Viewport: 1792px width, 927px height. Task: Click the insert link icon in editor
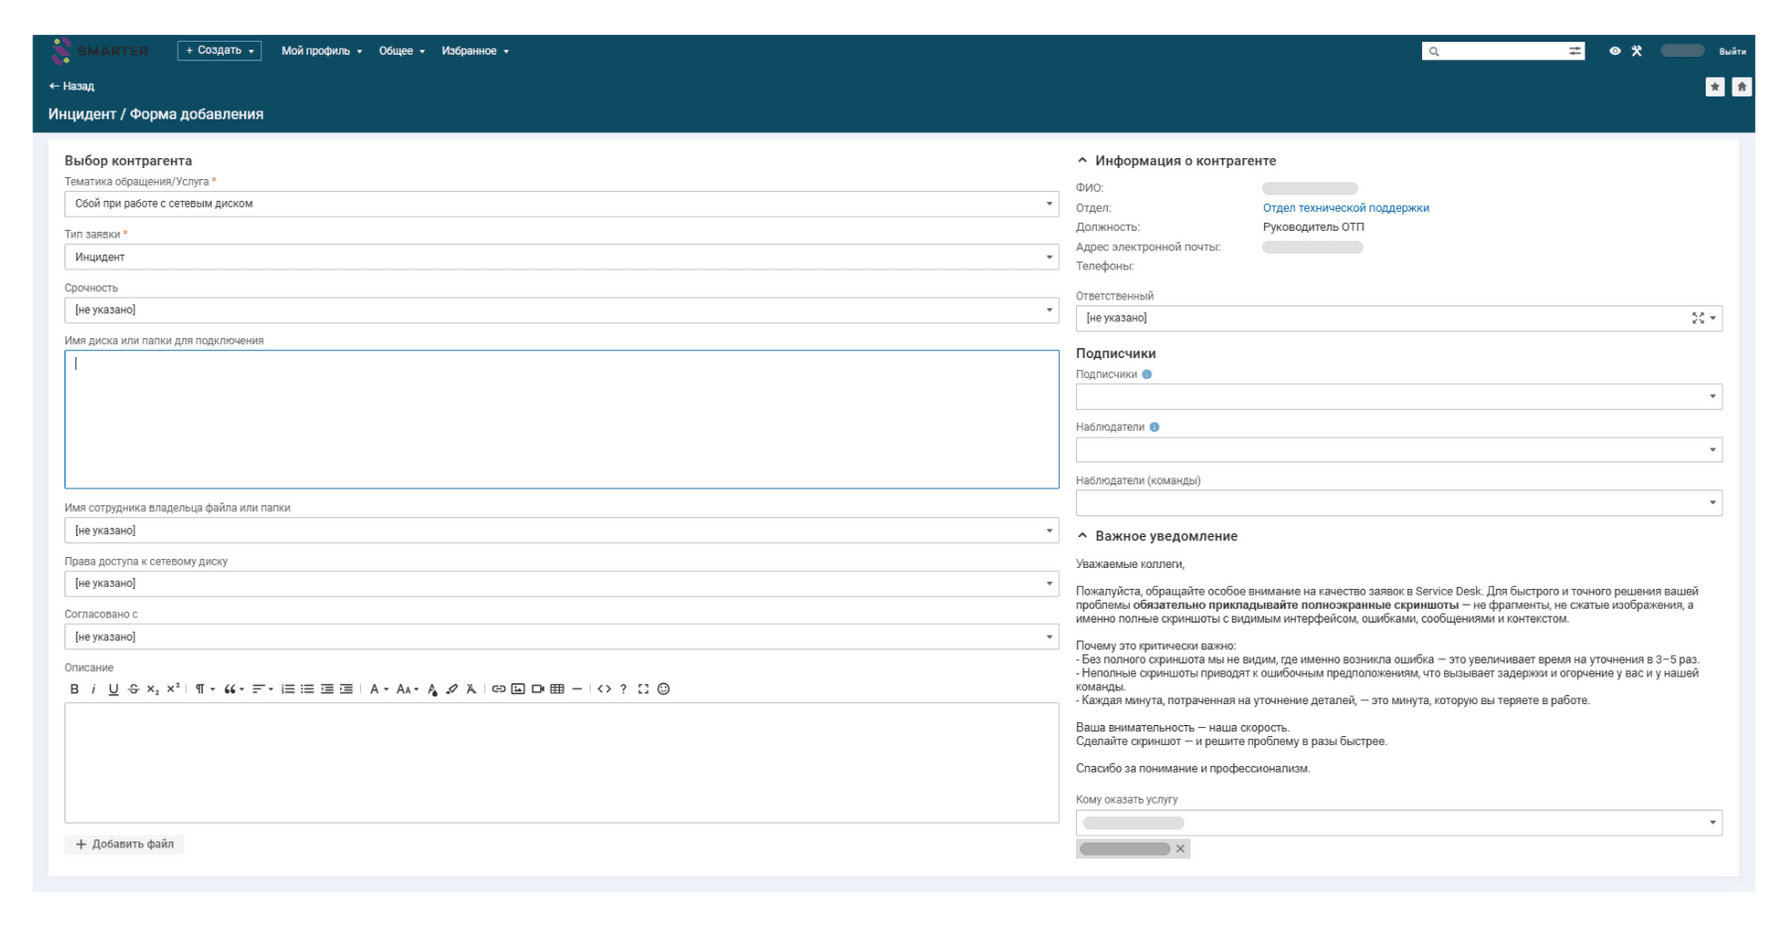click(498, 689)
